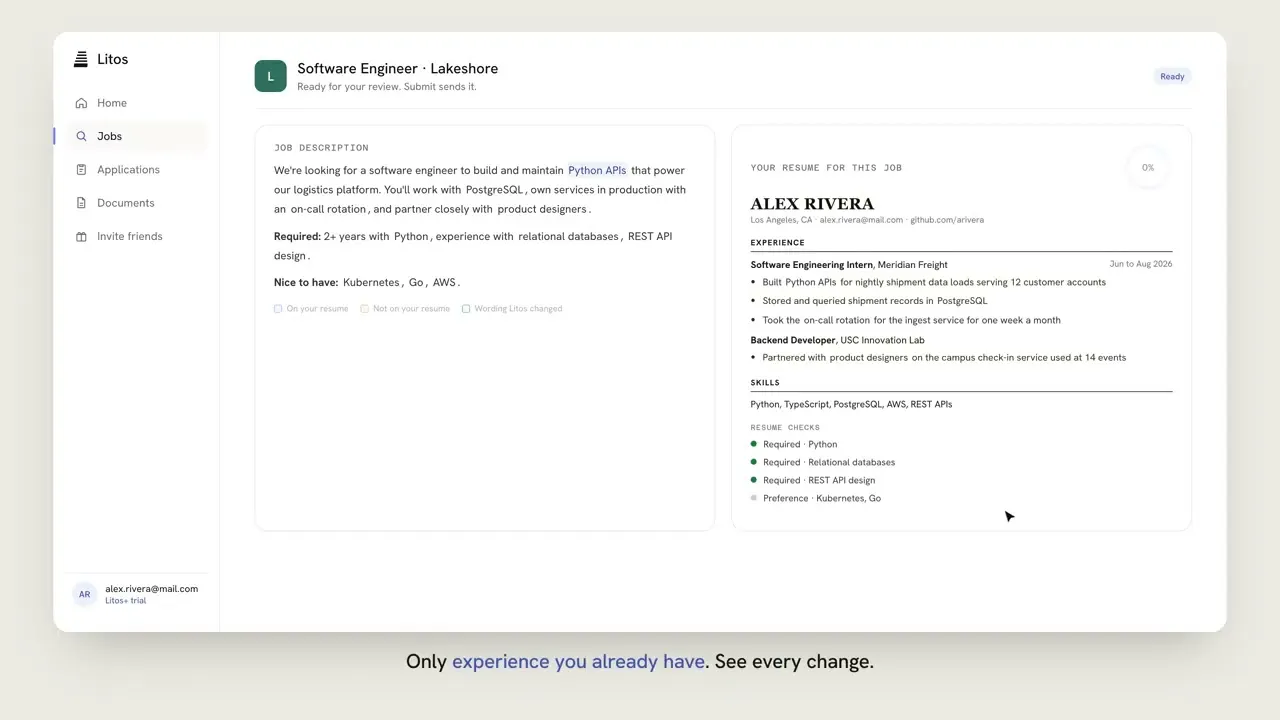This screenshot has width=1280, height=720.
Task: Go to Applications in the sidebar
Action: coord(137,170)
